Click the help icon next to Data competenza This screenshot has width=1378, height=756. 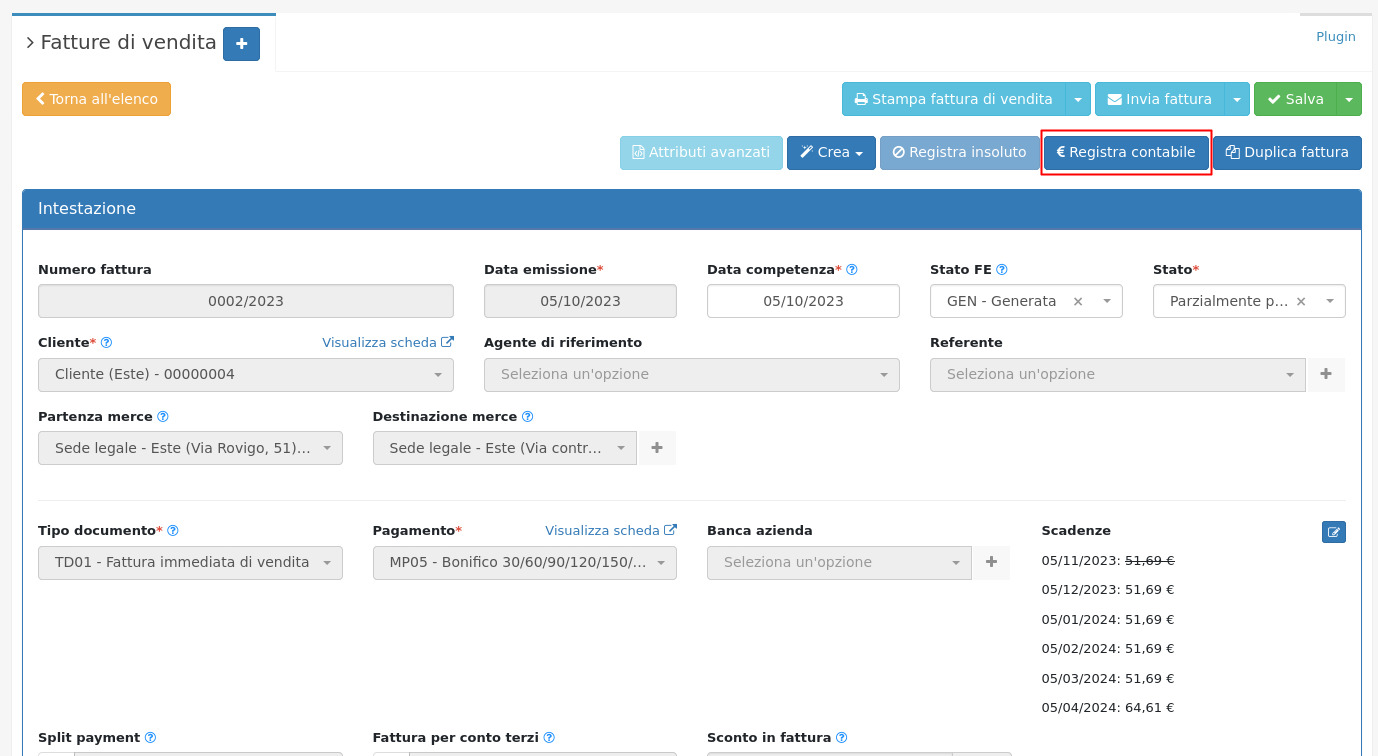click(852, 270)
